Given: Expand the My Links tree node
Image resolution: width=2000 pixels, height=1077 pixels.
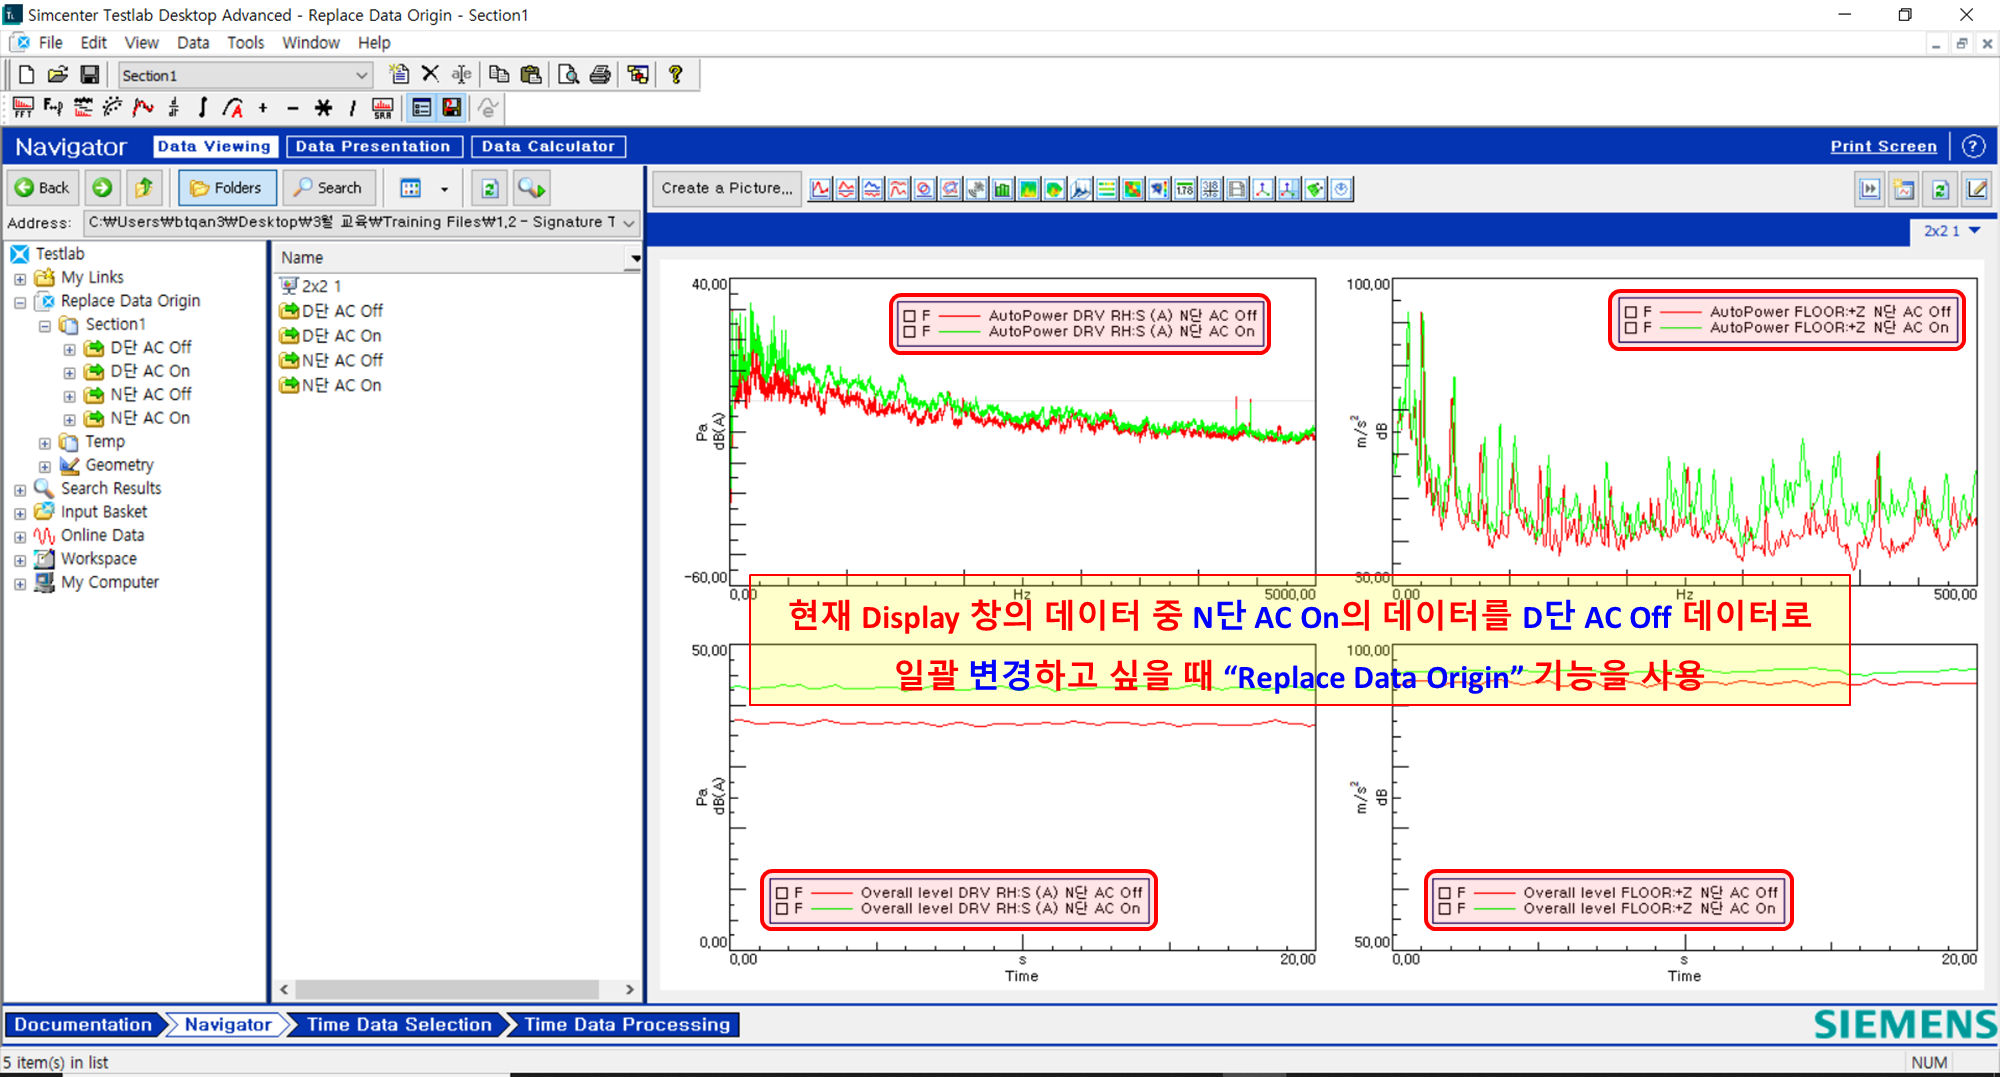Looking at the screenshot, I should (20, 278).
